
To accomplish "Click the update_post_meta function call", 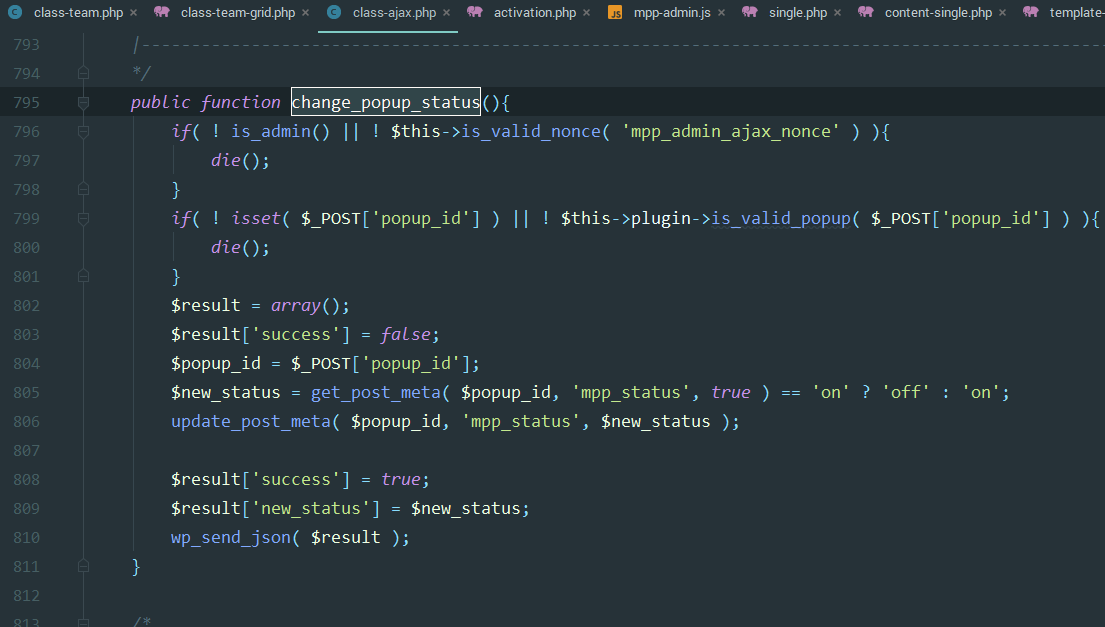I will (251, 421).
